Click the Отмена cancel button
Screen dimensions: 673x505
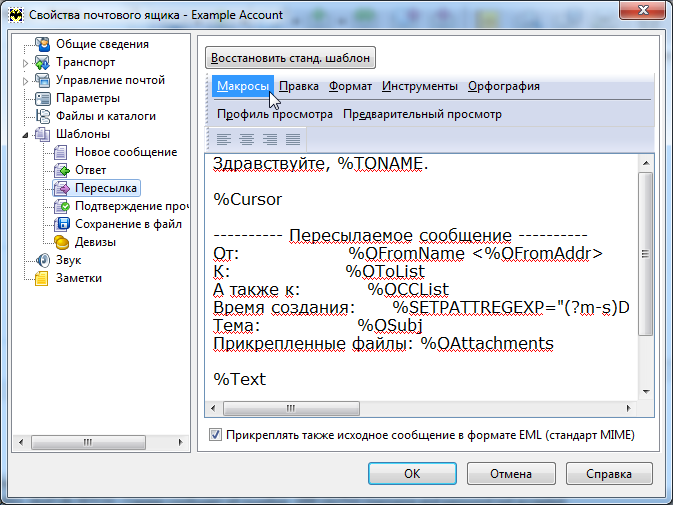511,474
